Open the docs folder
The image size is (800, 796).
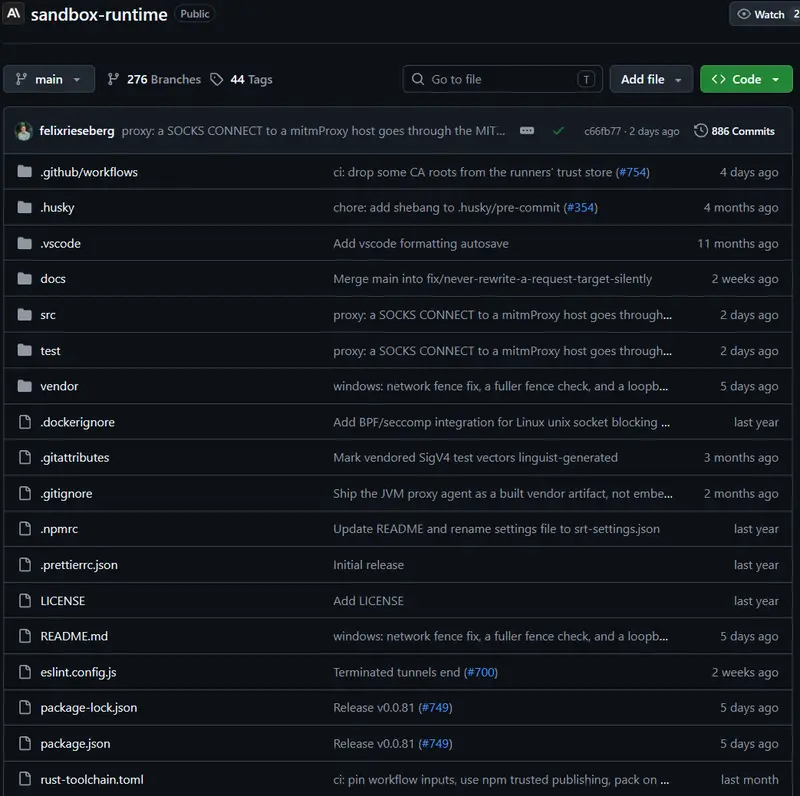pos(53,279)
